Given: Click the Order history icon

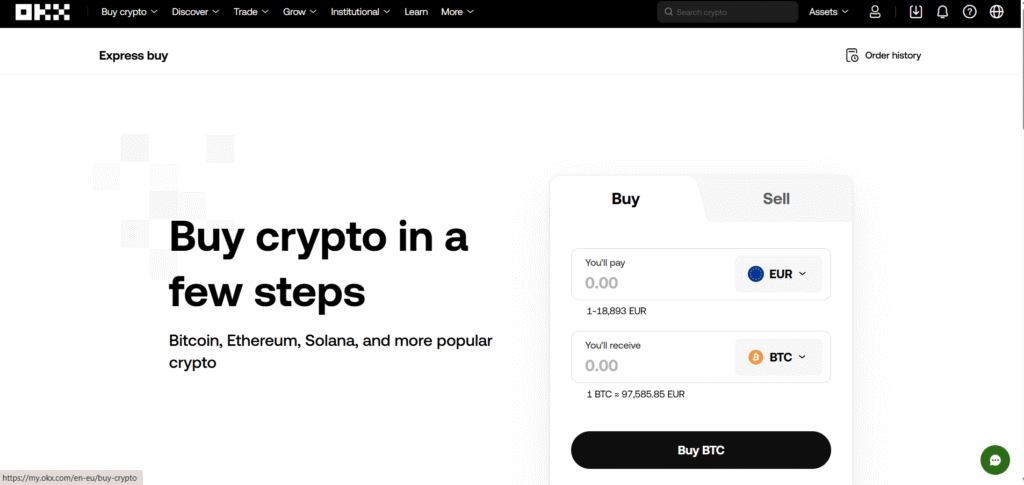Looking at the screenshot, I should click(x=852, y=55).
